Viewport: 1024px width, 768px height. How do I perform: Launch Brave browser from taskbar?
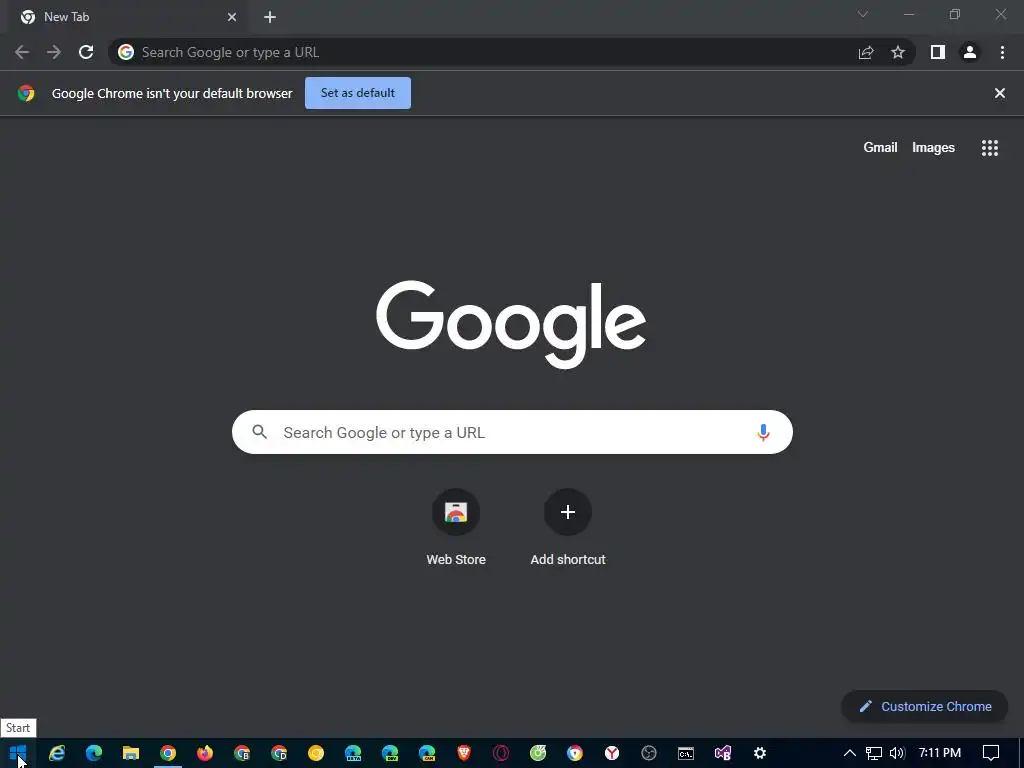[464, 753]
